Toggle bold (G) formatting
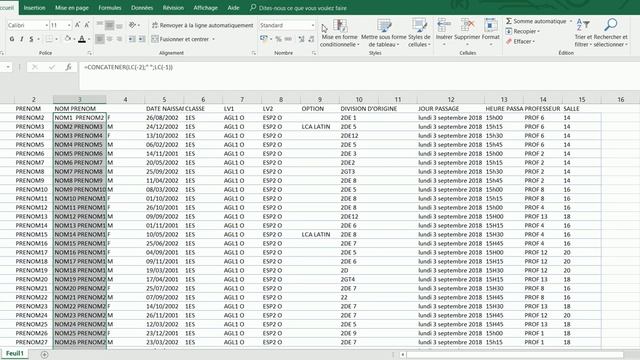The height and width of the screenshot is (360, 640). (12, 39)
